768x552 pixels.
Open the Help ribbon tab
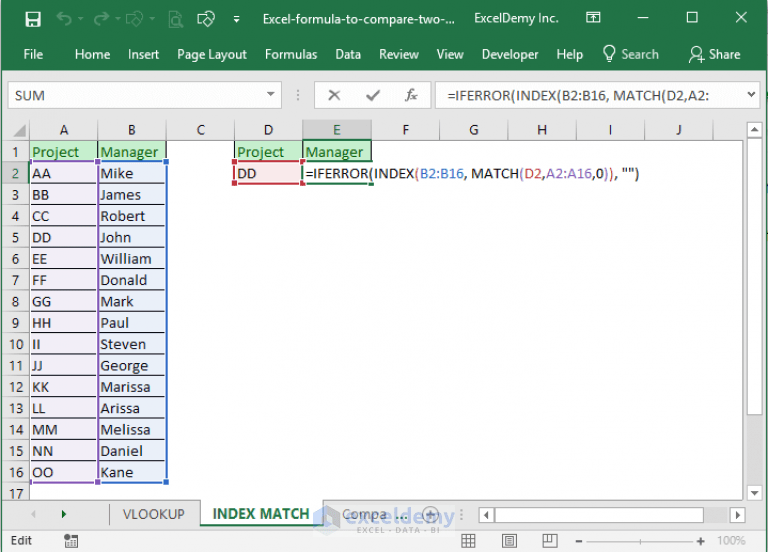pyautogui.click(x=569, y=54)
